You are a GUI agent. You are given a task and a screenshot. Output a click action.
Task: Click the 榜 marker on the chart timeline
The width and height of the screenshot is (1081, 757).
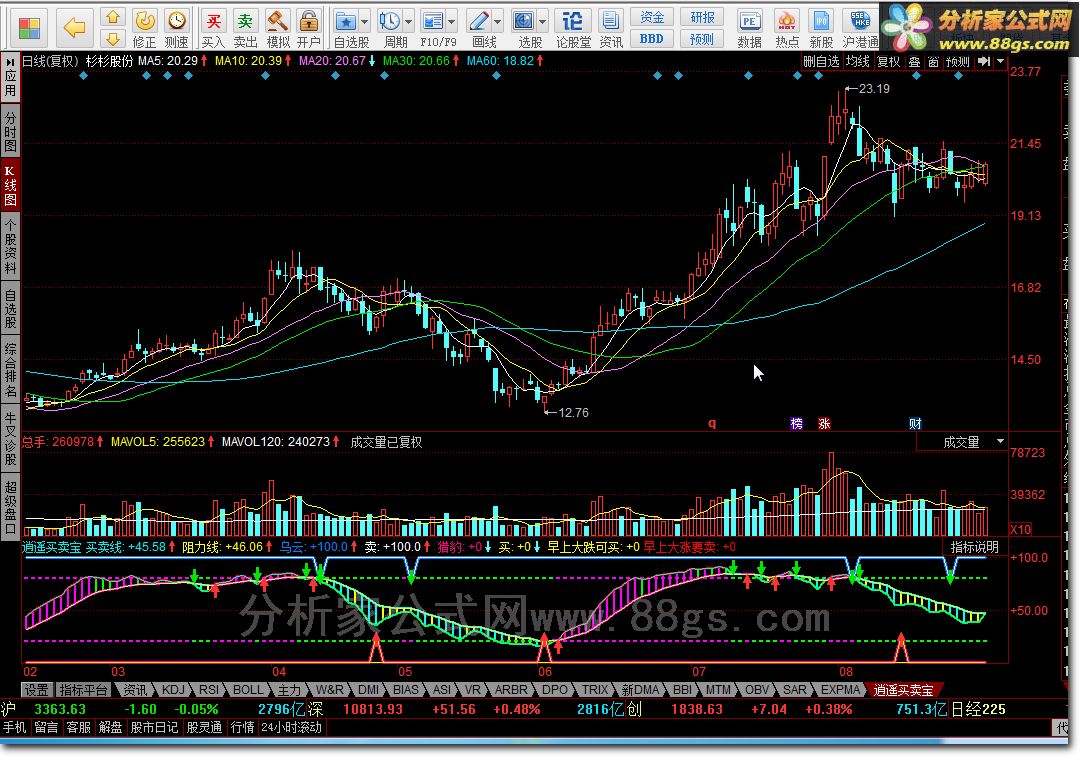tap(796, 423)
